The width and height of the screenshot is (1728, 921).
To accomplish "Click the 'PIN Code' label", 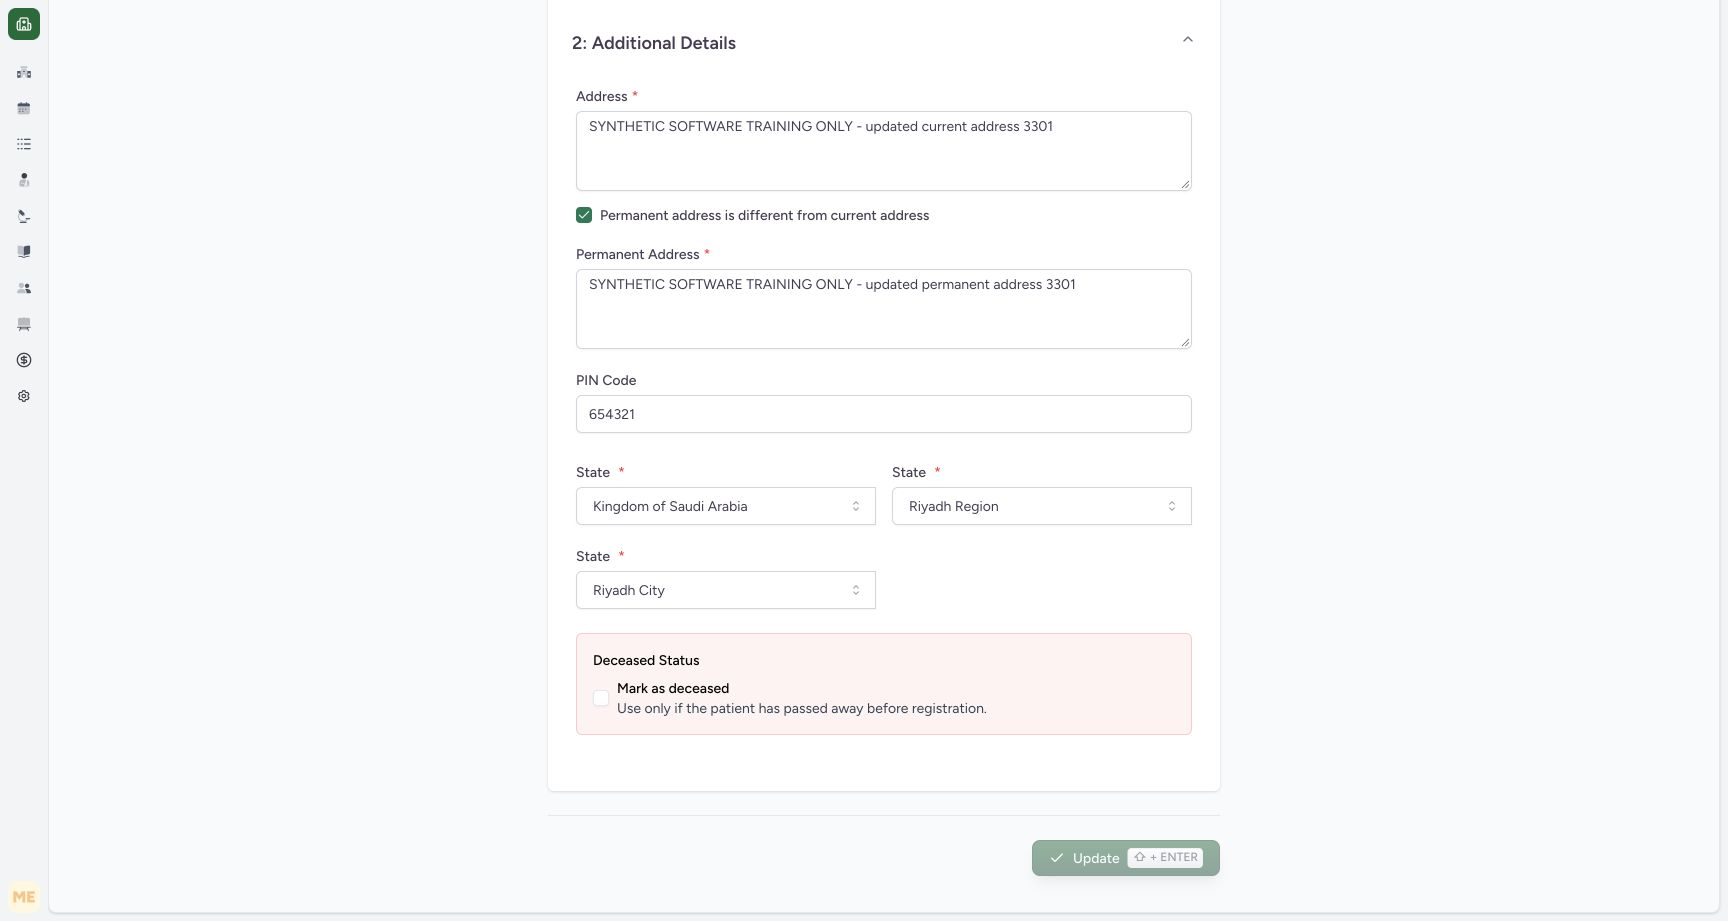I will click(x=606, y=380).
